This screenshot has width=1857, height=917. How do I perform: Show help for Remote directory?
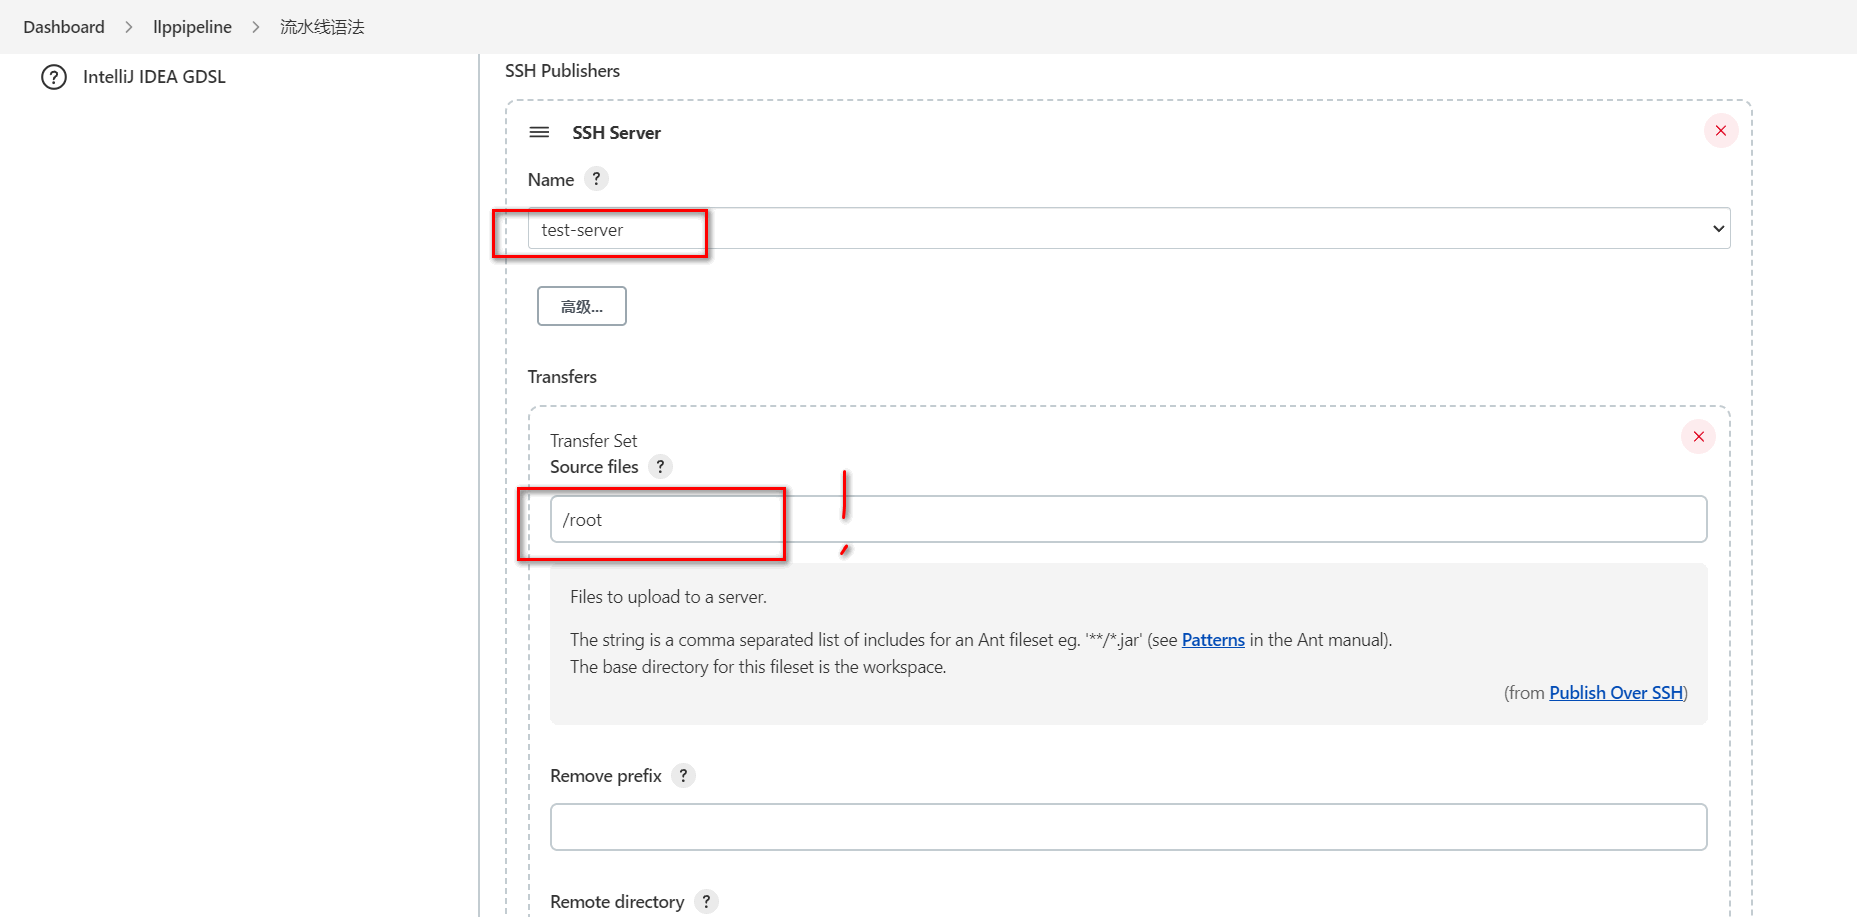click(x=706, y=901)
